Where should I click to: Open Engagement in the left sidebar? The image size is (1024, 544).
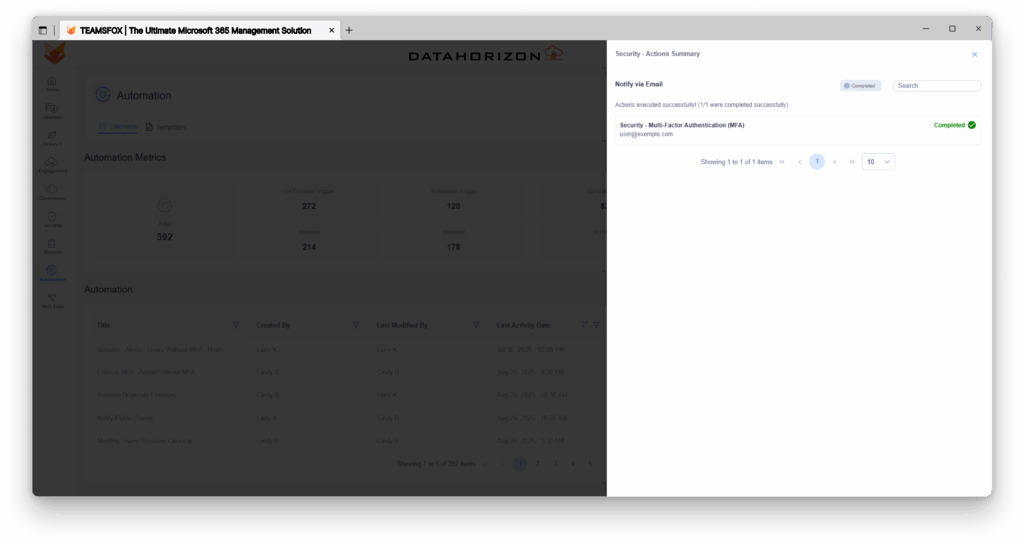(52, 165)
